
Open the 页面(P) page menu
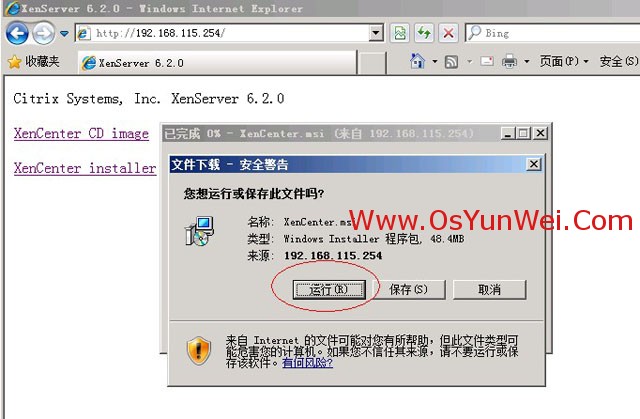564,62
